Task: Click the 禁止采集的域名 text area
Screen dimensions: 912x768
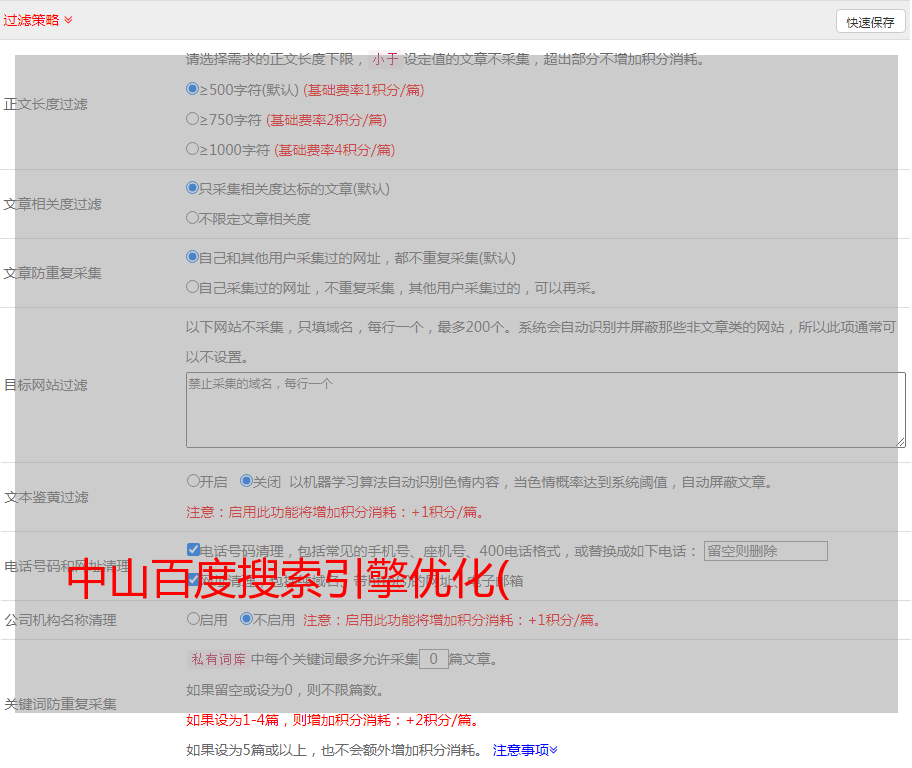Action: (545, 410)
